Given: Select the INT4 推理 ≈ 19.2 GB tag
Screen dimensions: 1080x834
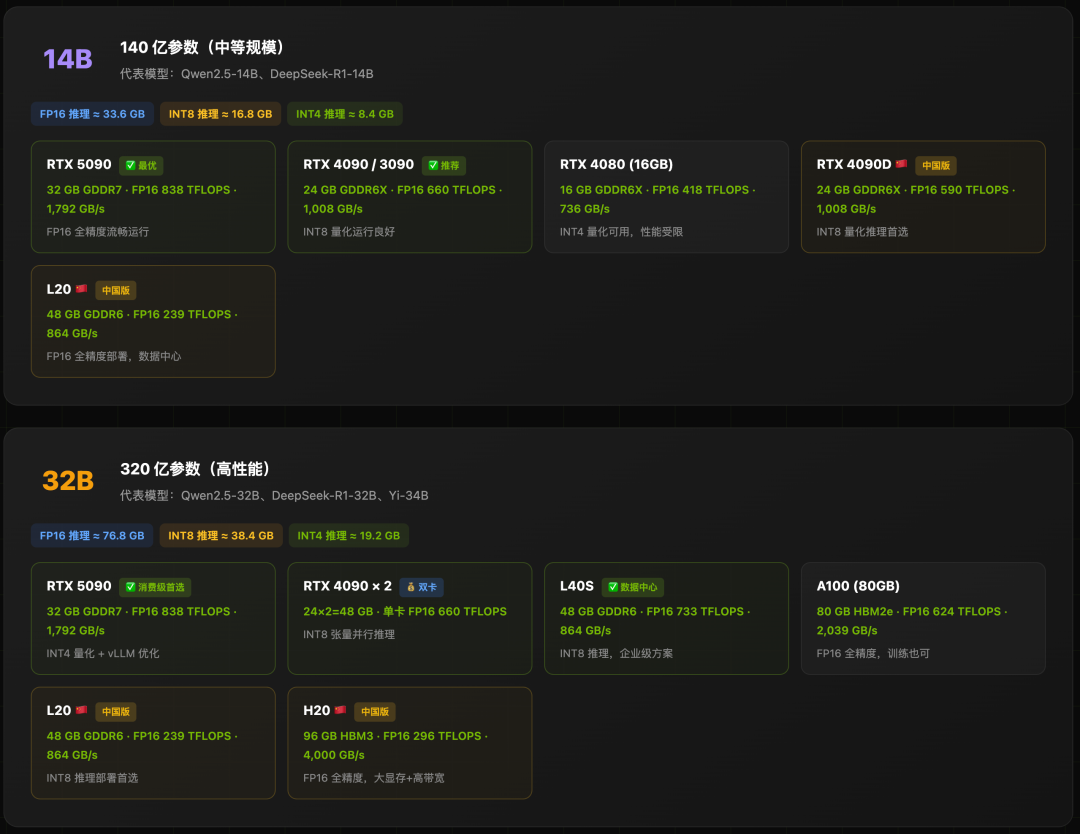Looking at the screenshot, I should coord(349,536).
